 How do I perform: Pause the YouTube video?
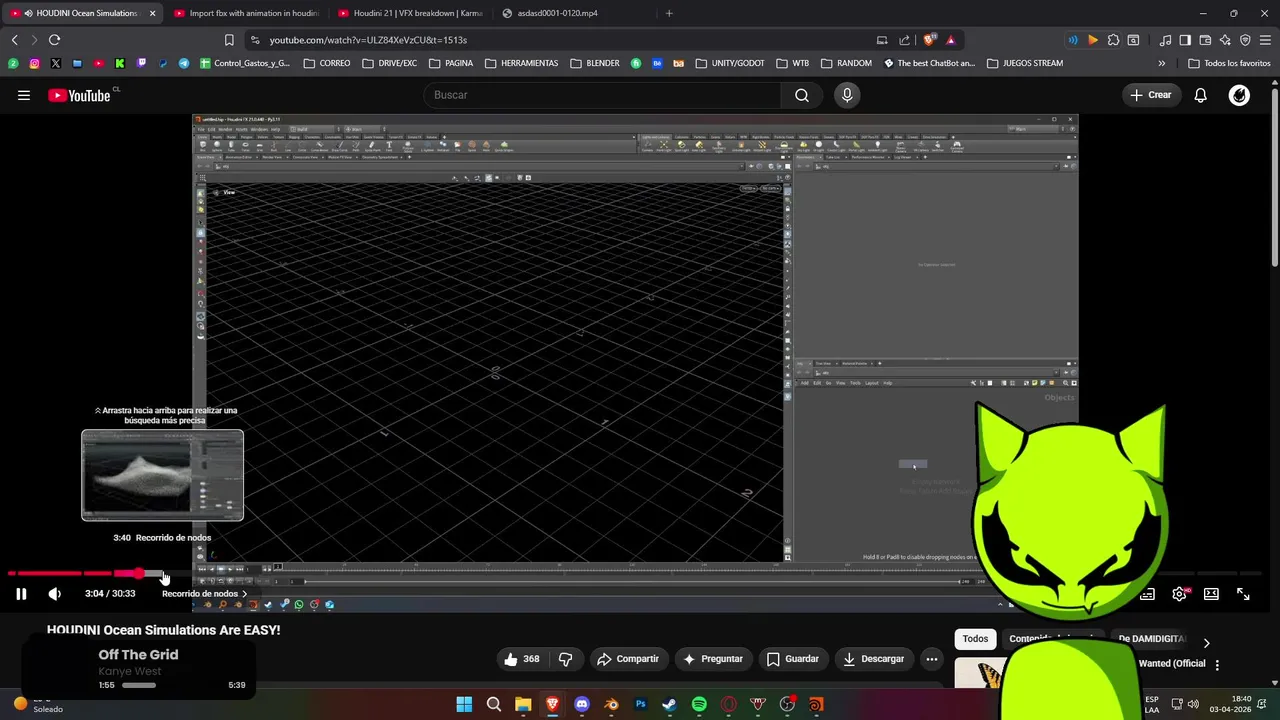point(21,594)
